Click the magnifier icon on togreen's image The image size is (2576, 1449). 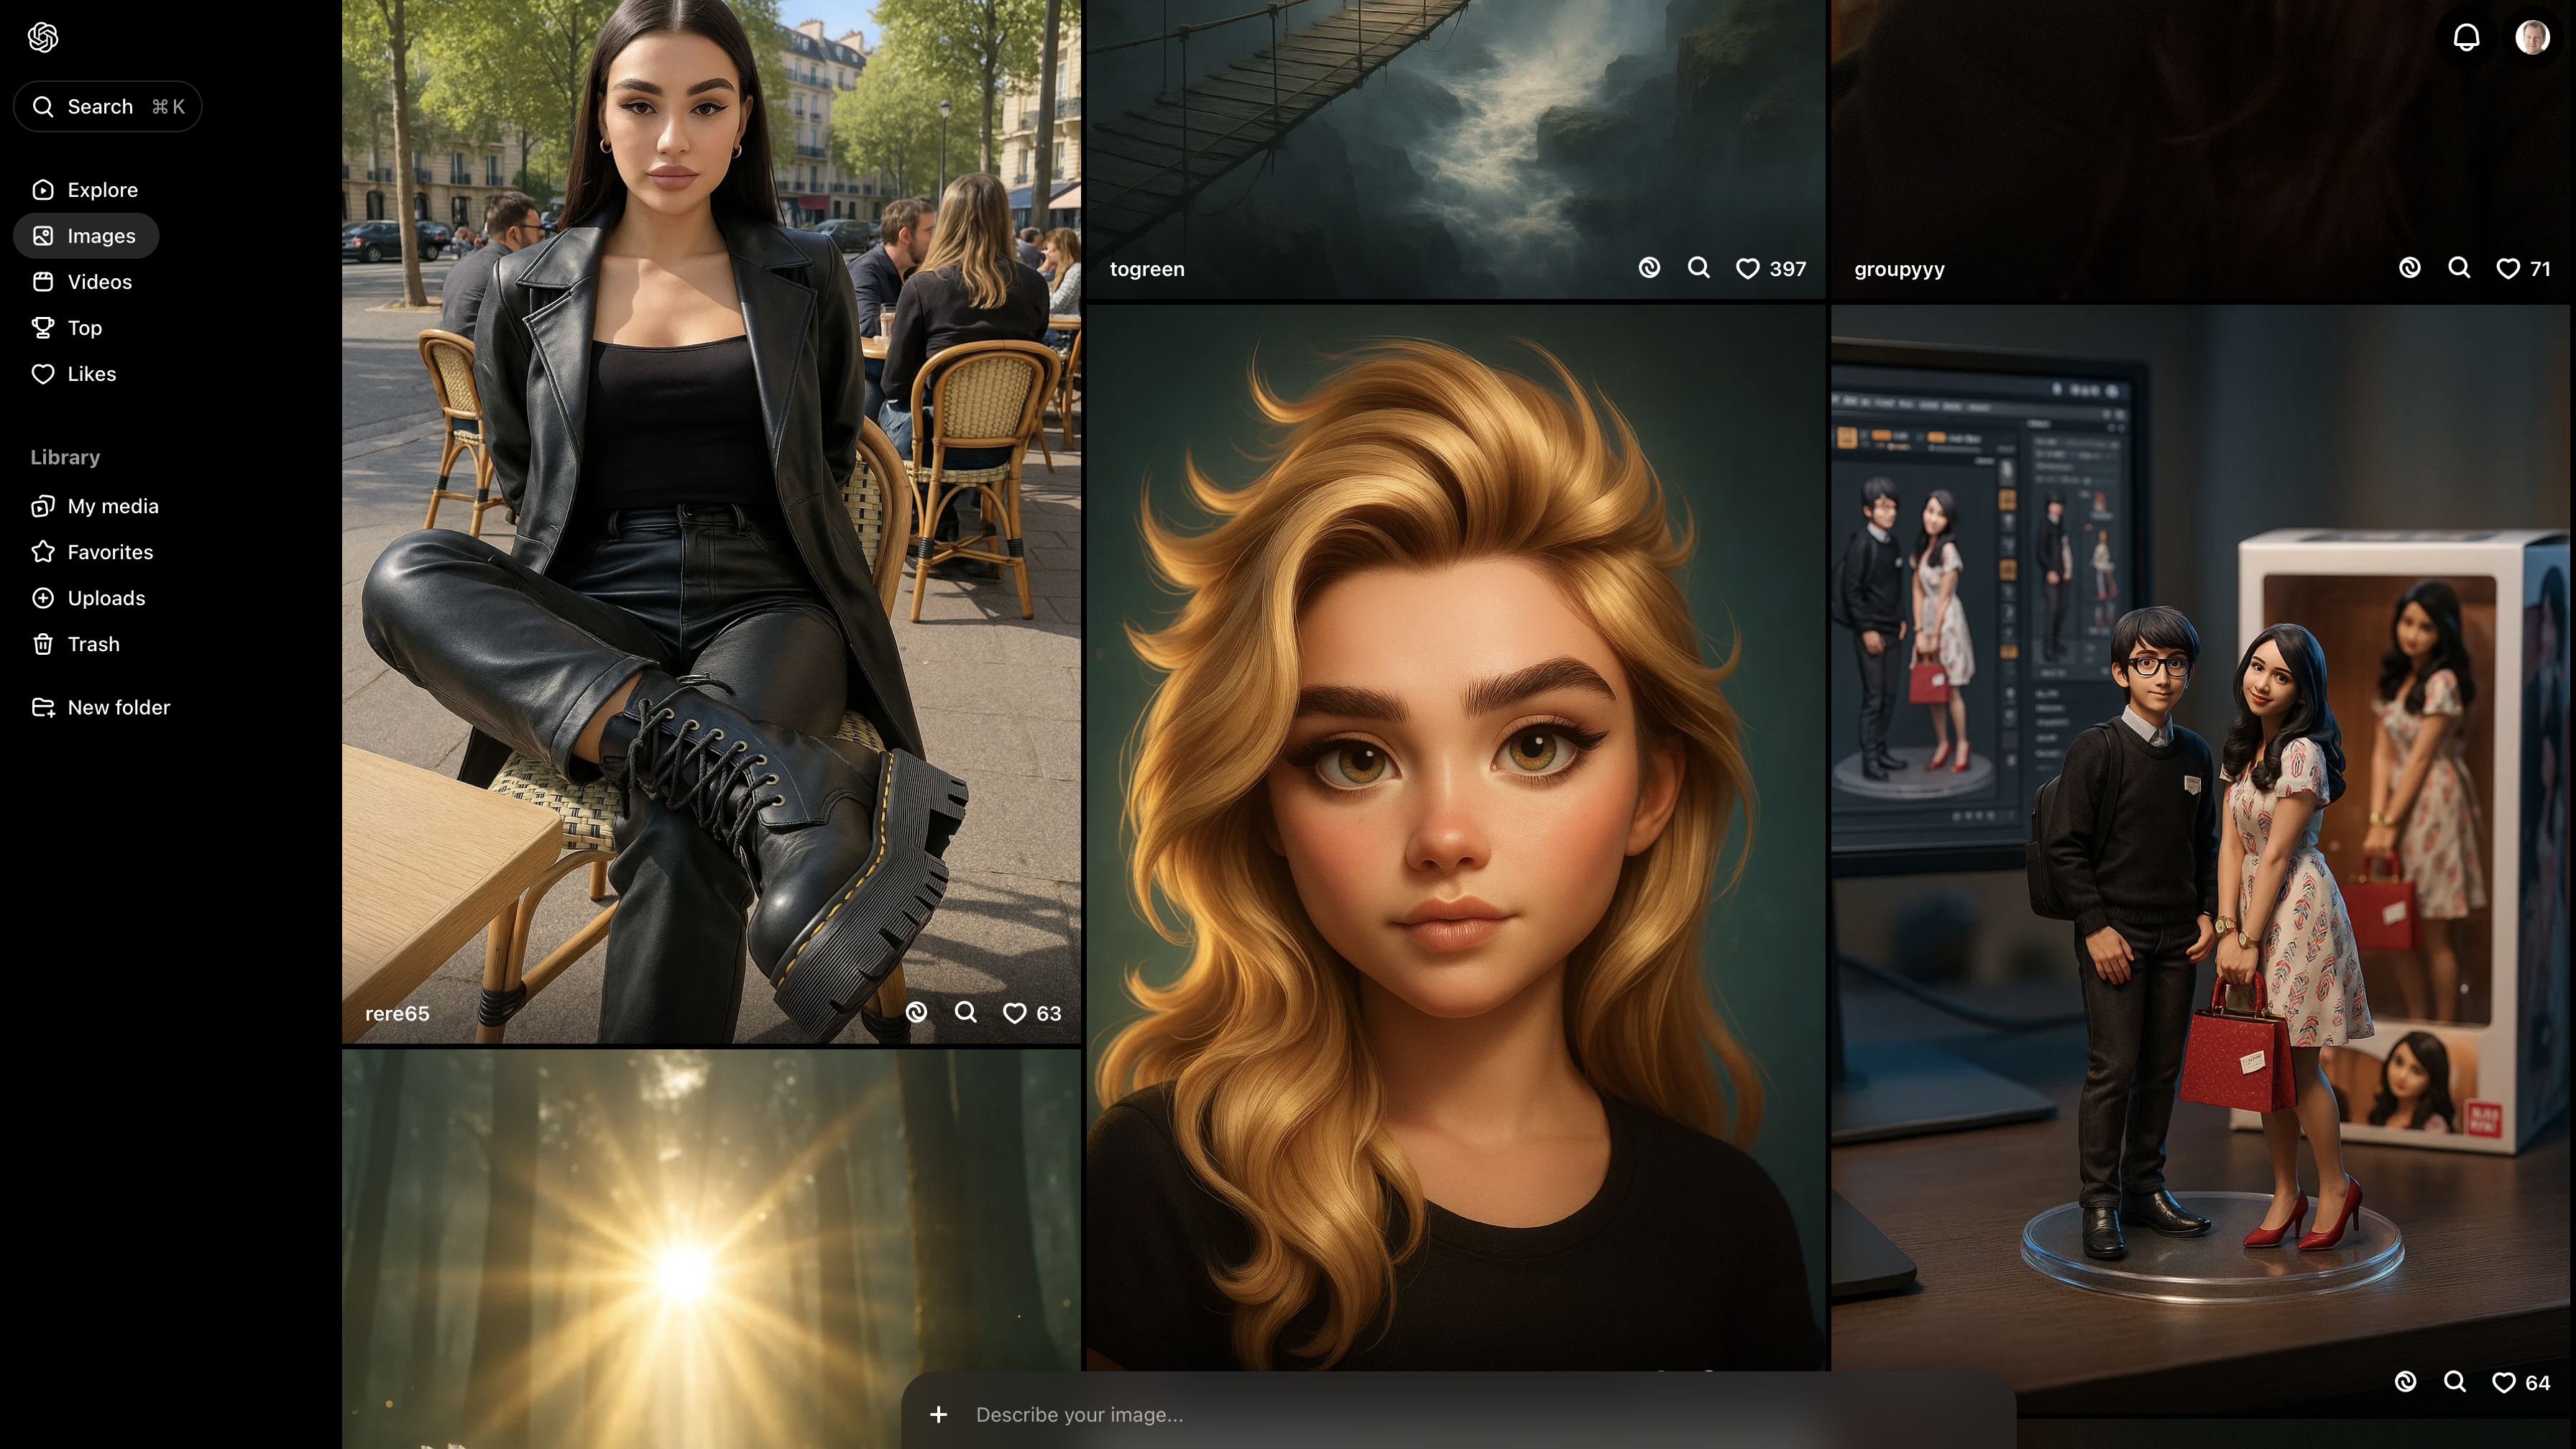coord(1698,267)
